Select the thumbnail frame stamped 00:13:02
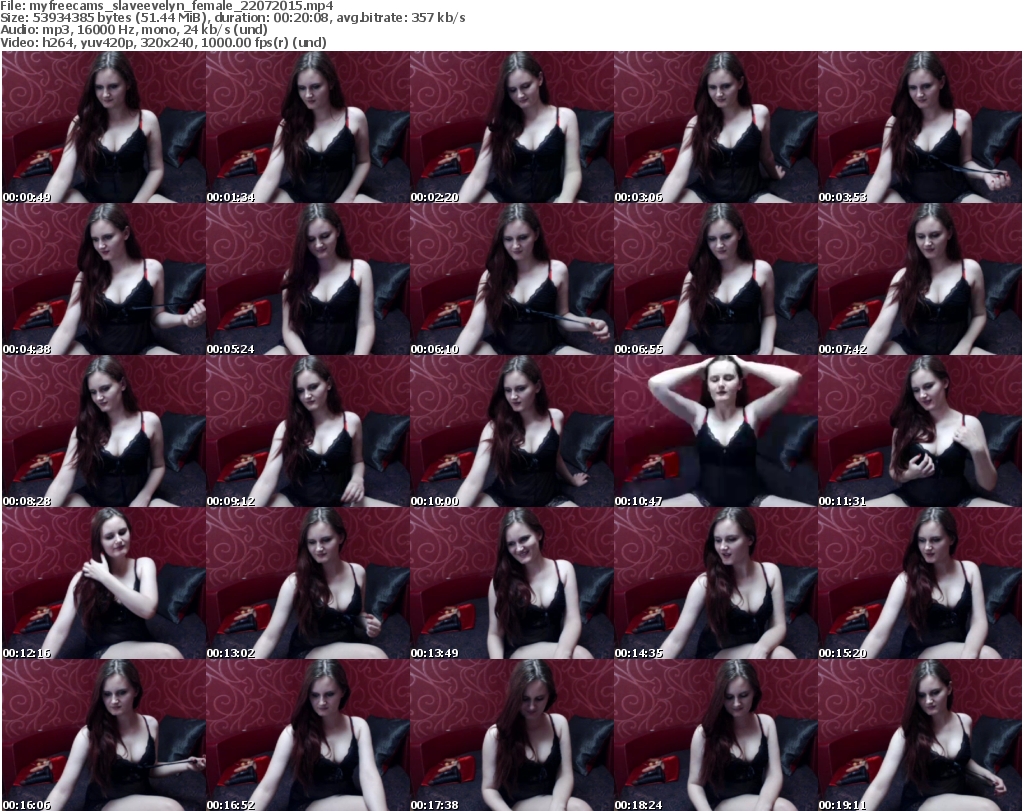Screen dimensions: 1024x811 [x=308, y=584]
